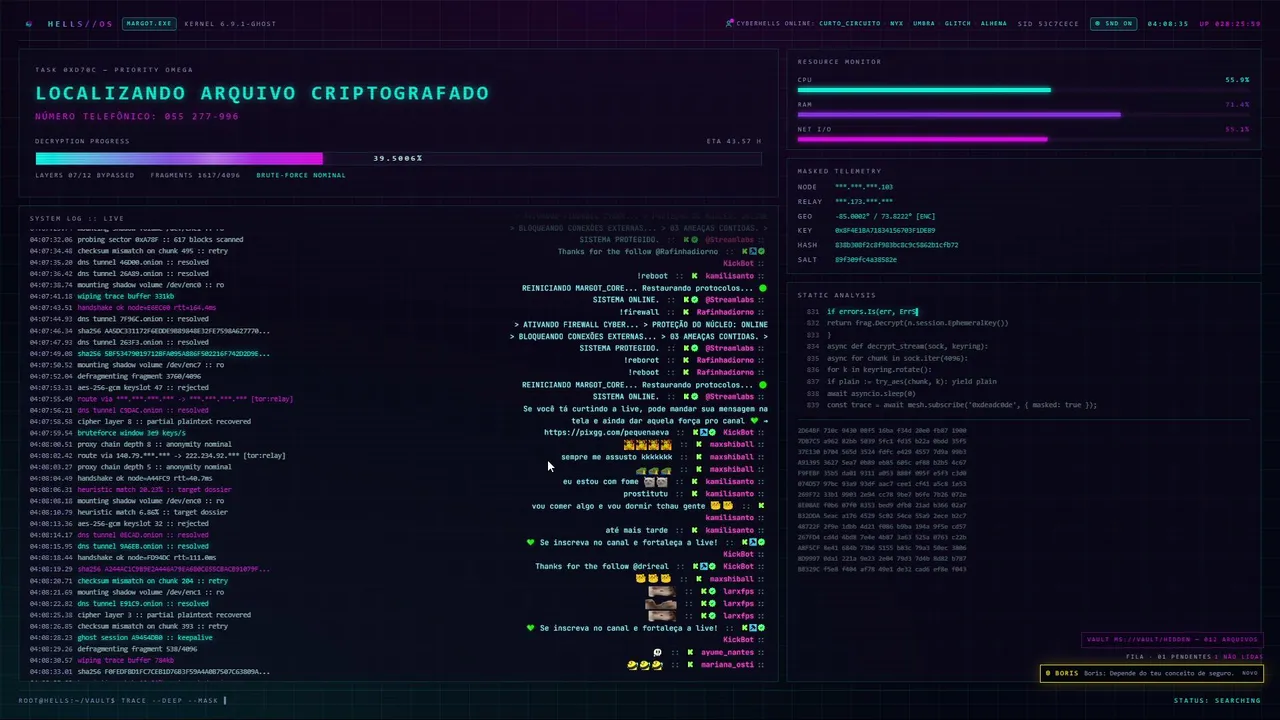Click 'ghost session A9454DB0 :: keepalive' log
Screen dimensions: 1280x720
(121, 637)
